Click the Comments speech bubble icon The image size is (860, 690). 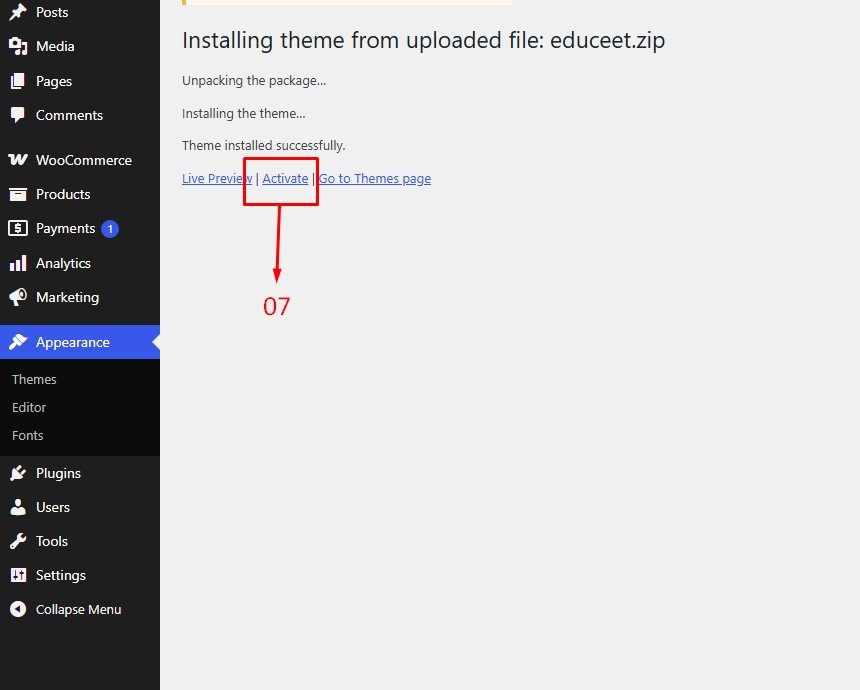(x=18, y=115)
